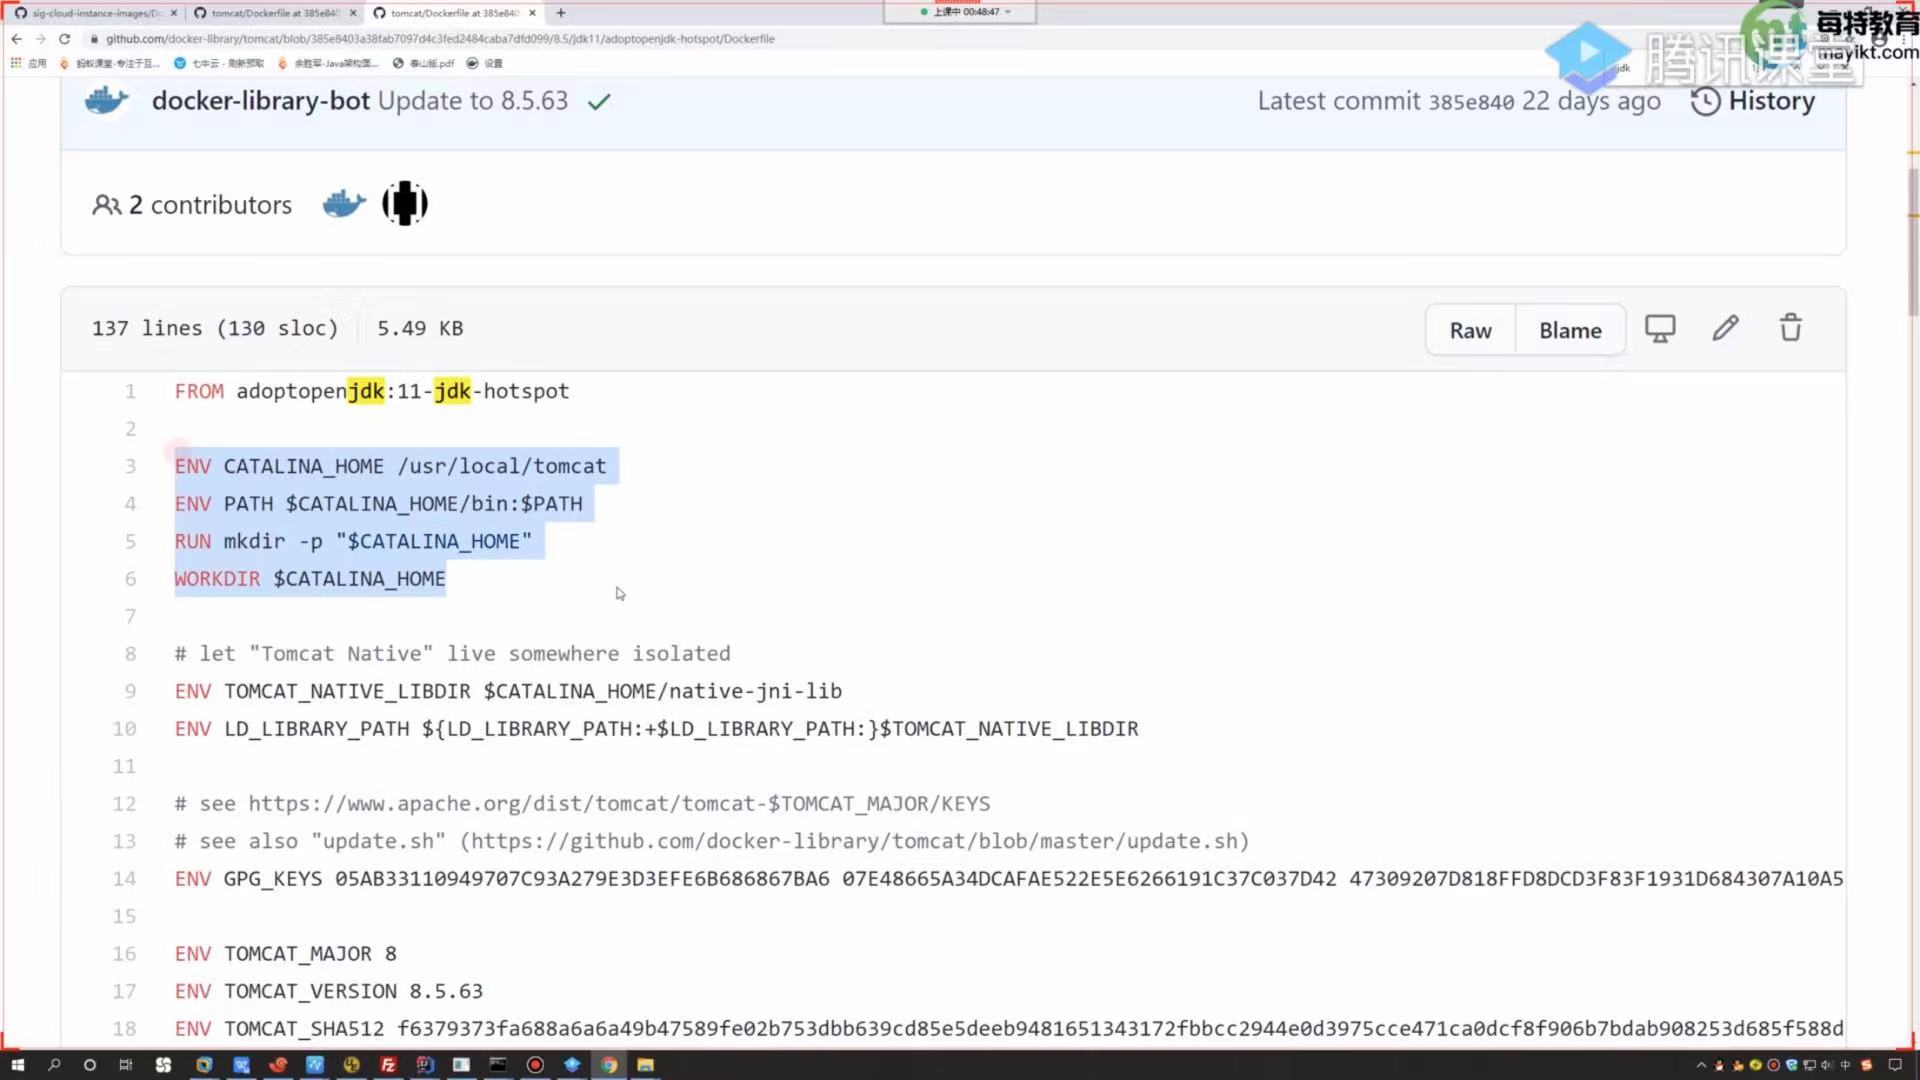This screenshot has height=1080, width=1920.
Task: Click the browser address bar URL
Action: coord(440,39)
